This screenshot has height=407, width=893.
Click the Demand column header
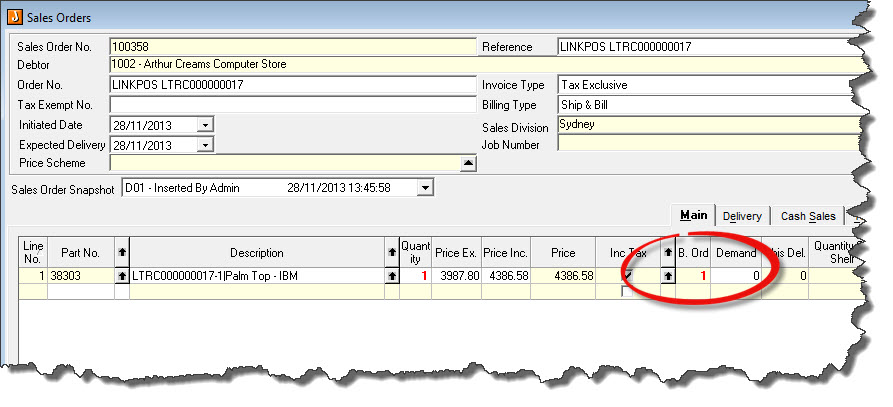pos(736,253)
